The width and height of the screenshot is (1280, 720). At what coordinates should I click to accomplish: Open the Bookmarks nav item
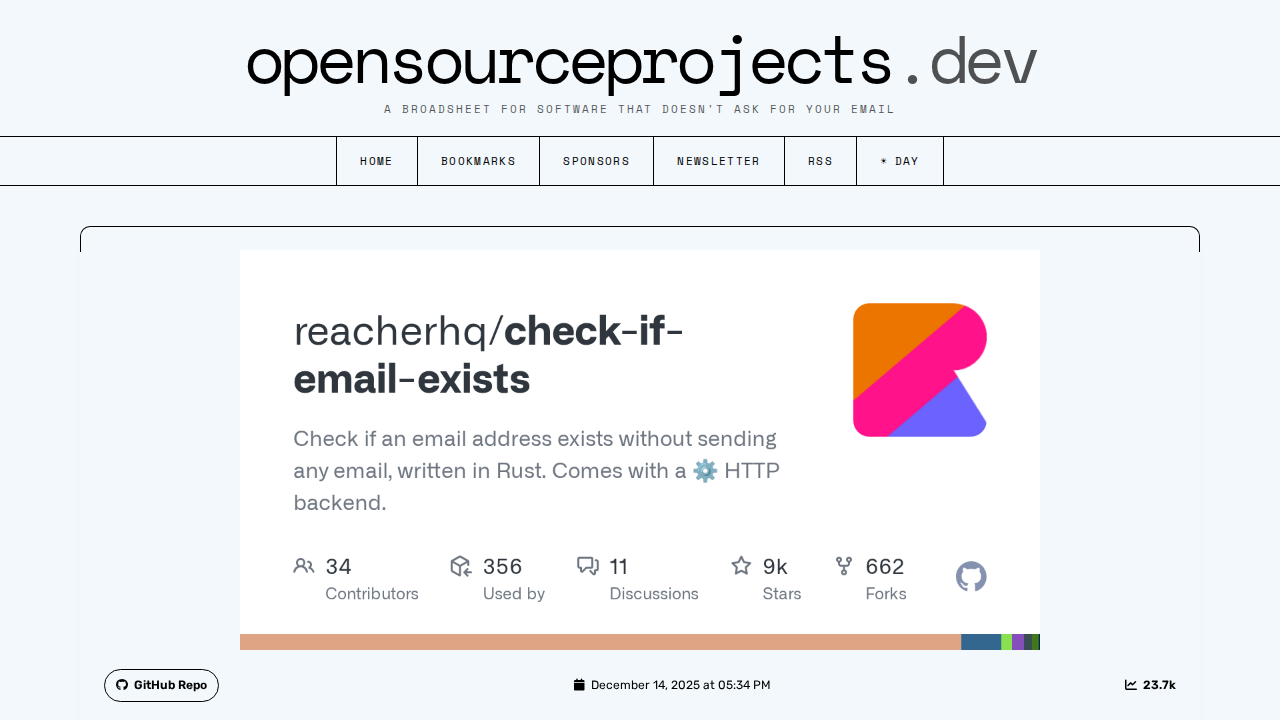click(479, 161)
